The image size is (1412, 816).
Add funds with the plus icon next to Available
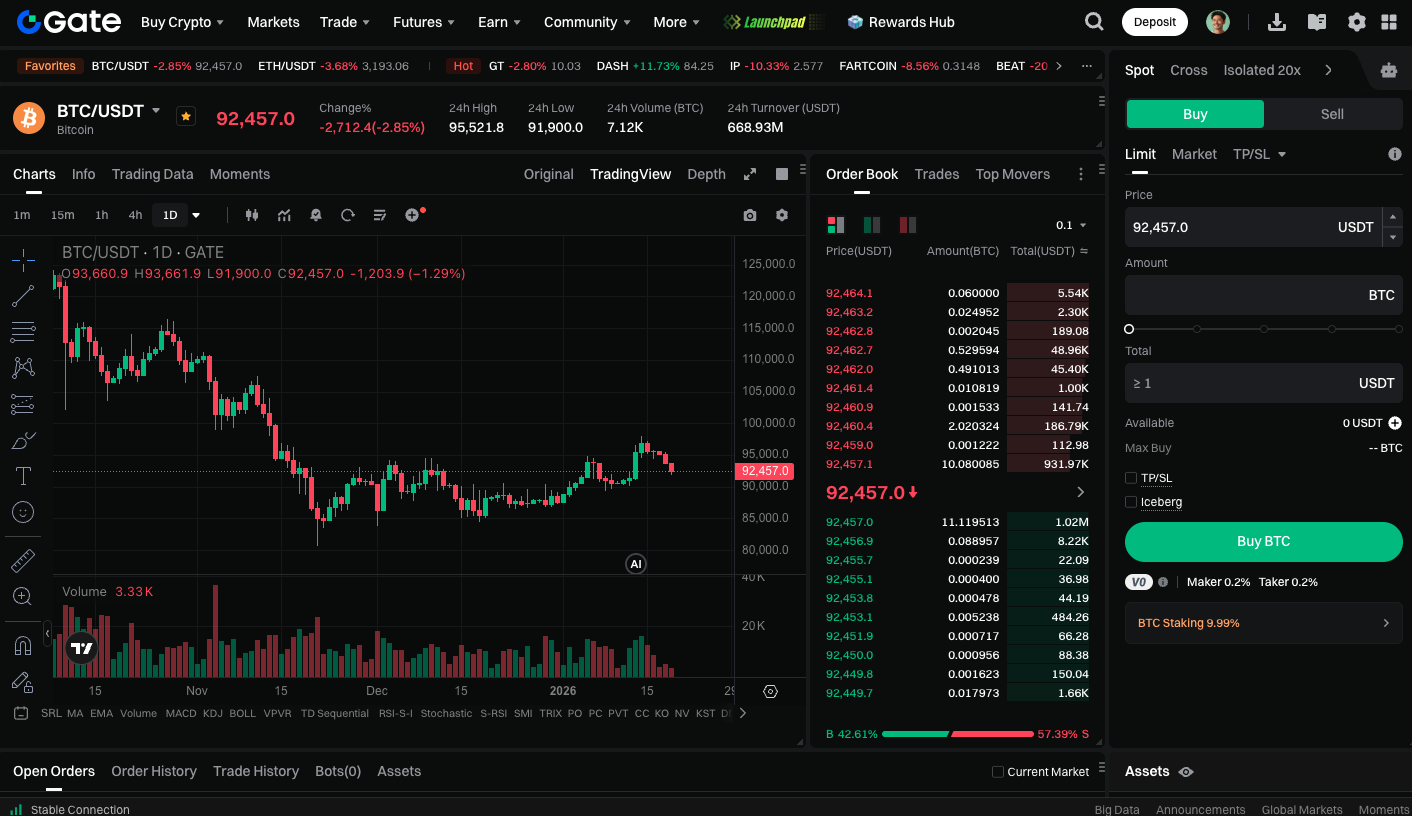coord(1395,423)
